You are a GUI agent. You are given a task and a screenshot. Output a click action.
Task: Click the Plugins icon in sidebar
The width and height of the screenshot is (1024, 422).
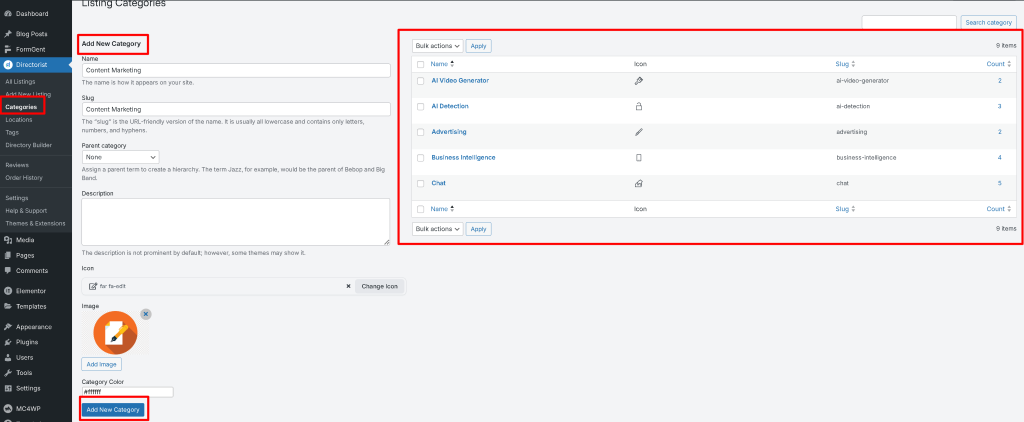click(8, 341)
